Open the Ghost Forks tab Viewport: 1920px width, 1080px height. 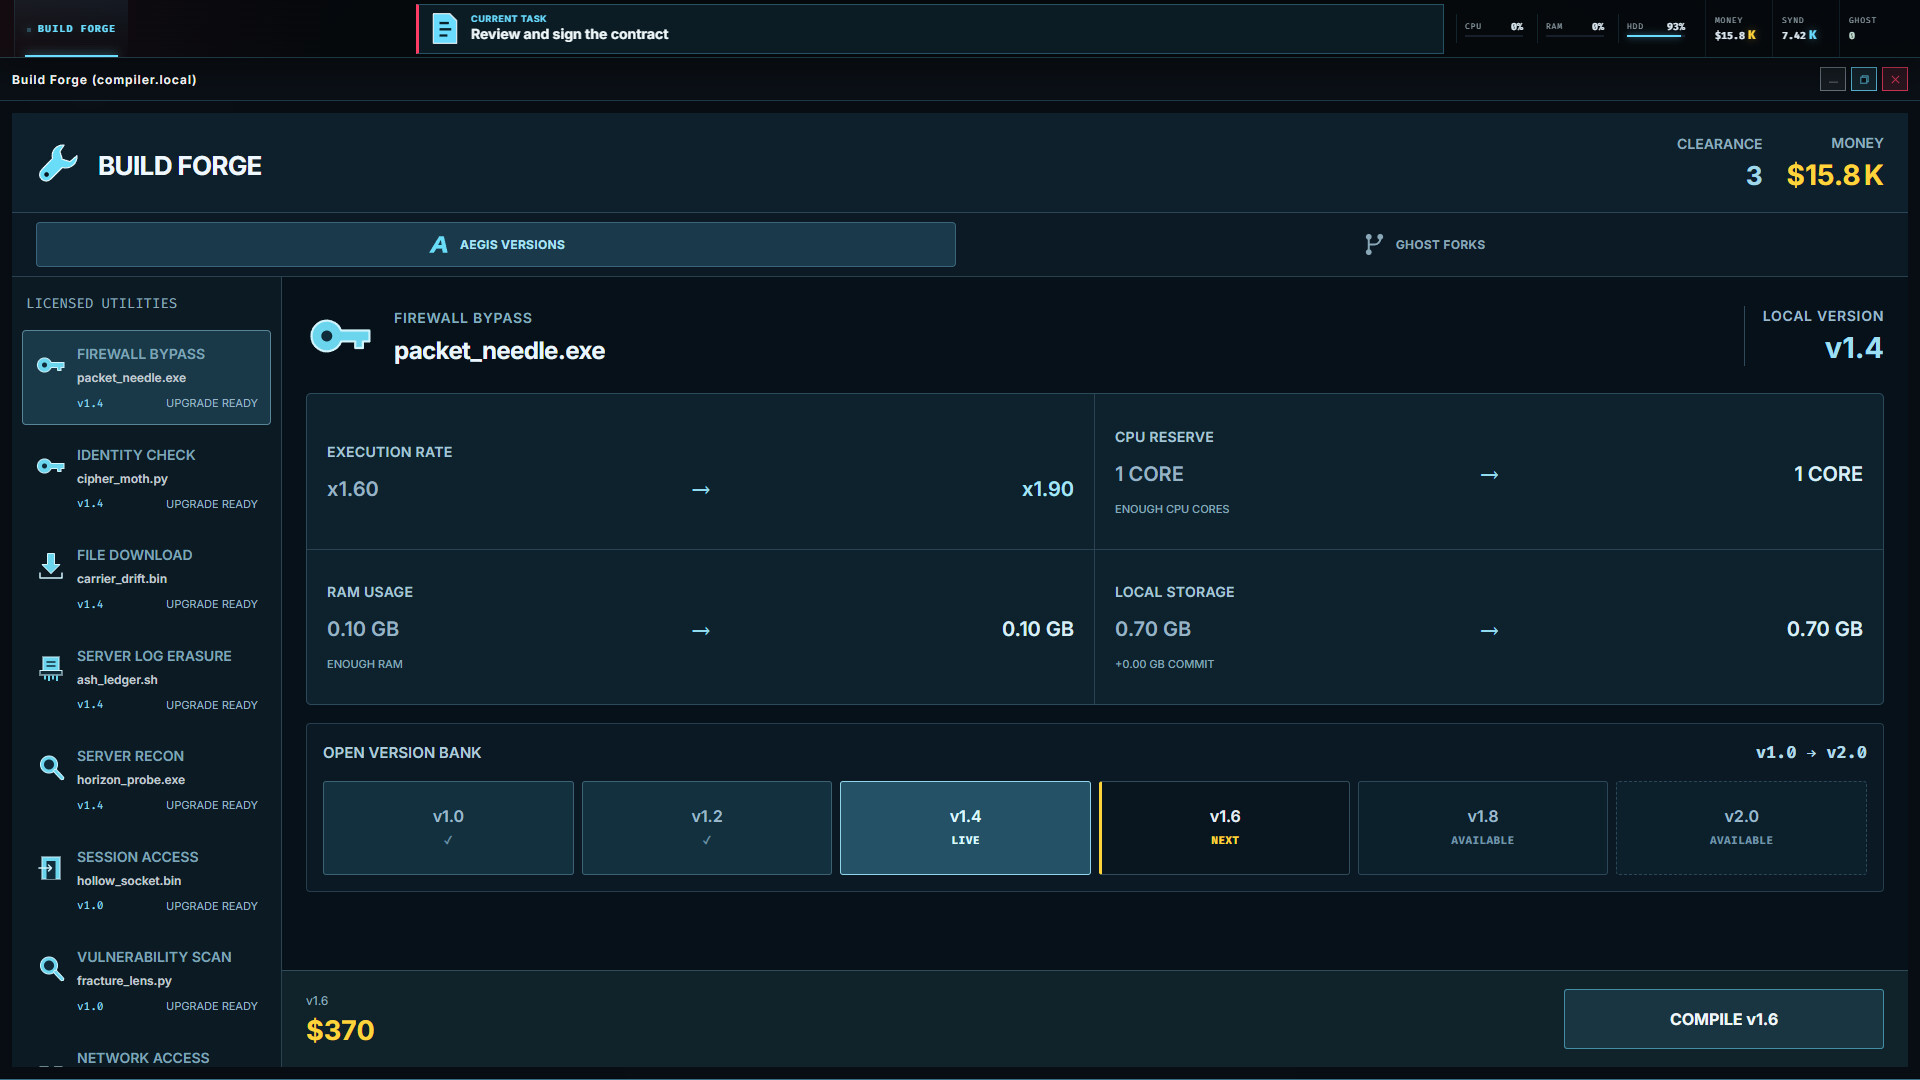[1425, 244]
